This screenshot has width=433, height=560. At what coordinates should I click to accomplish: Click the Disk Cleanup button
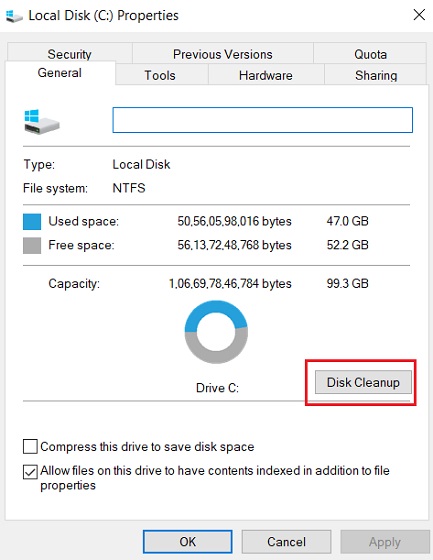pyautogui.click(x=363, y=382)
